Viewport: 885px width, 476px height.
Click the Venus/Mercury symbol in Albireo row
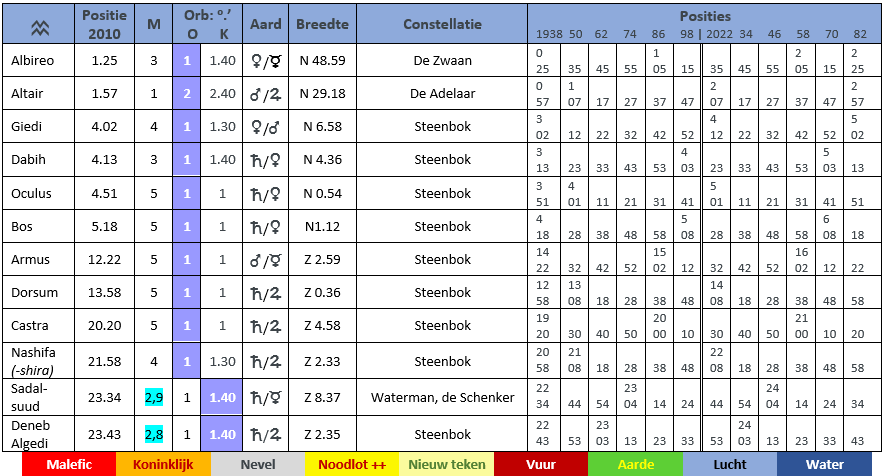(265, 61)
